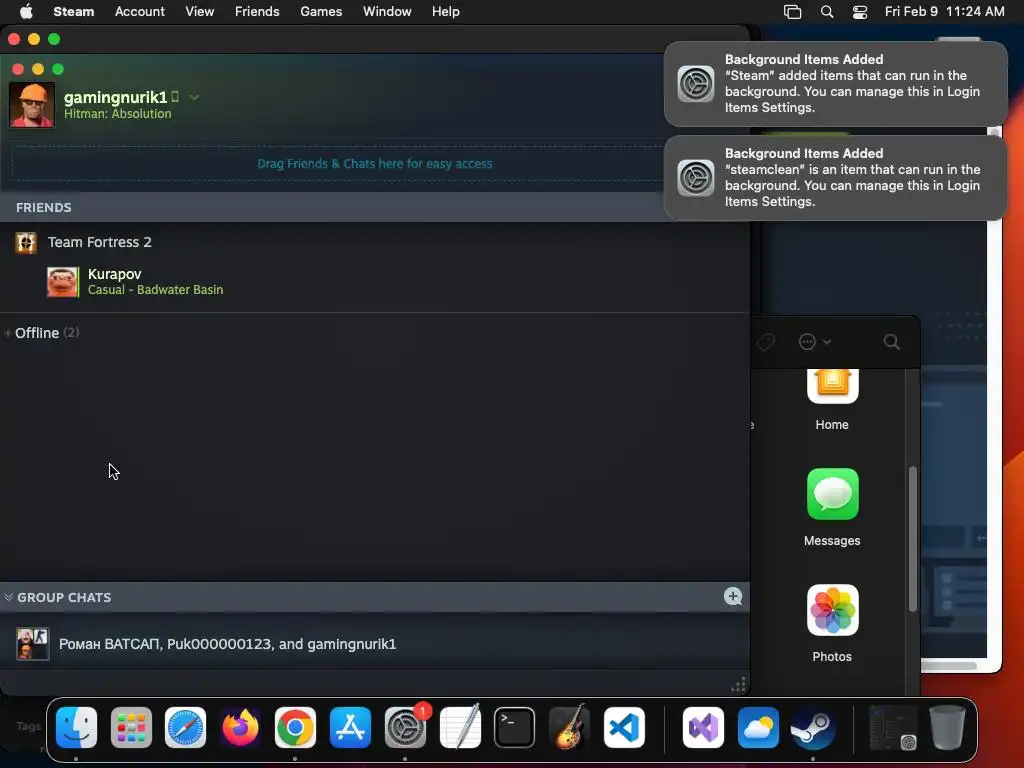Open the cloud weather app in Dock
The image size is (1024, 768).
click(758, 728)
